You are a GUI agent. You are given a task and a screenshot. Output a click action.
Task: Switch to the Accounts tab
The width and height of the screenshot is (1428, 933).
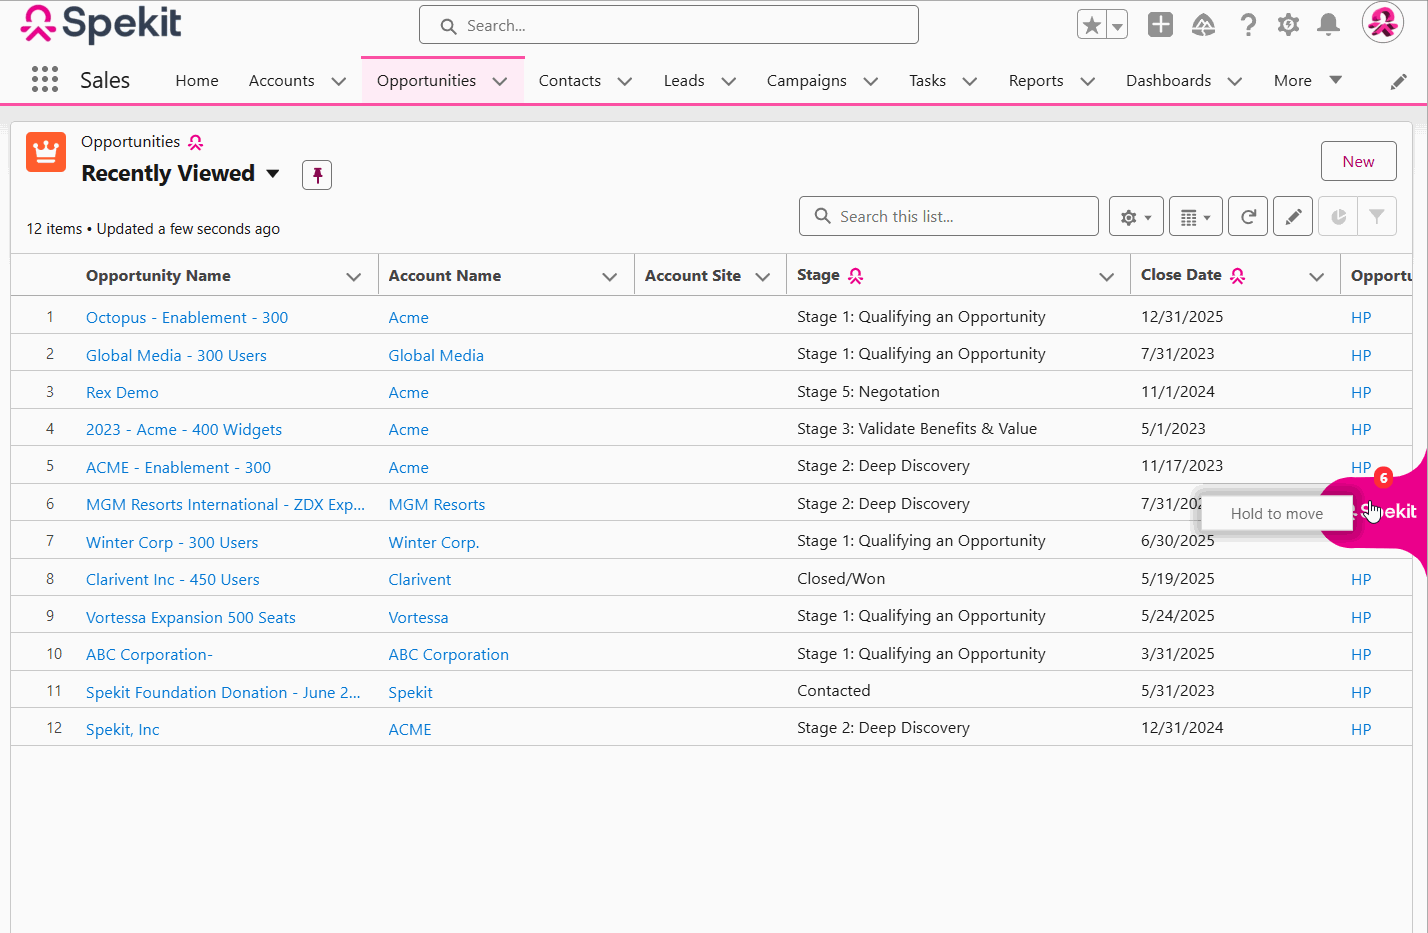281,81
